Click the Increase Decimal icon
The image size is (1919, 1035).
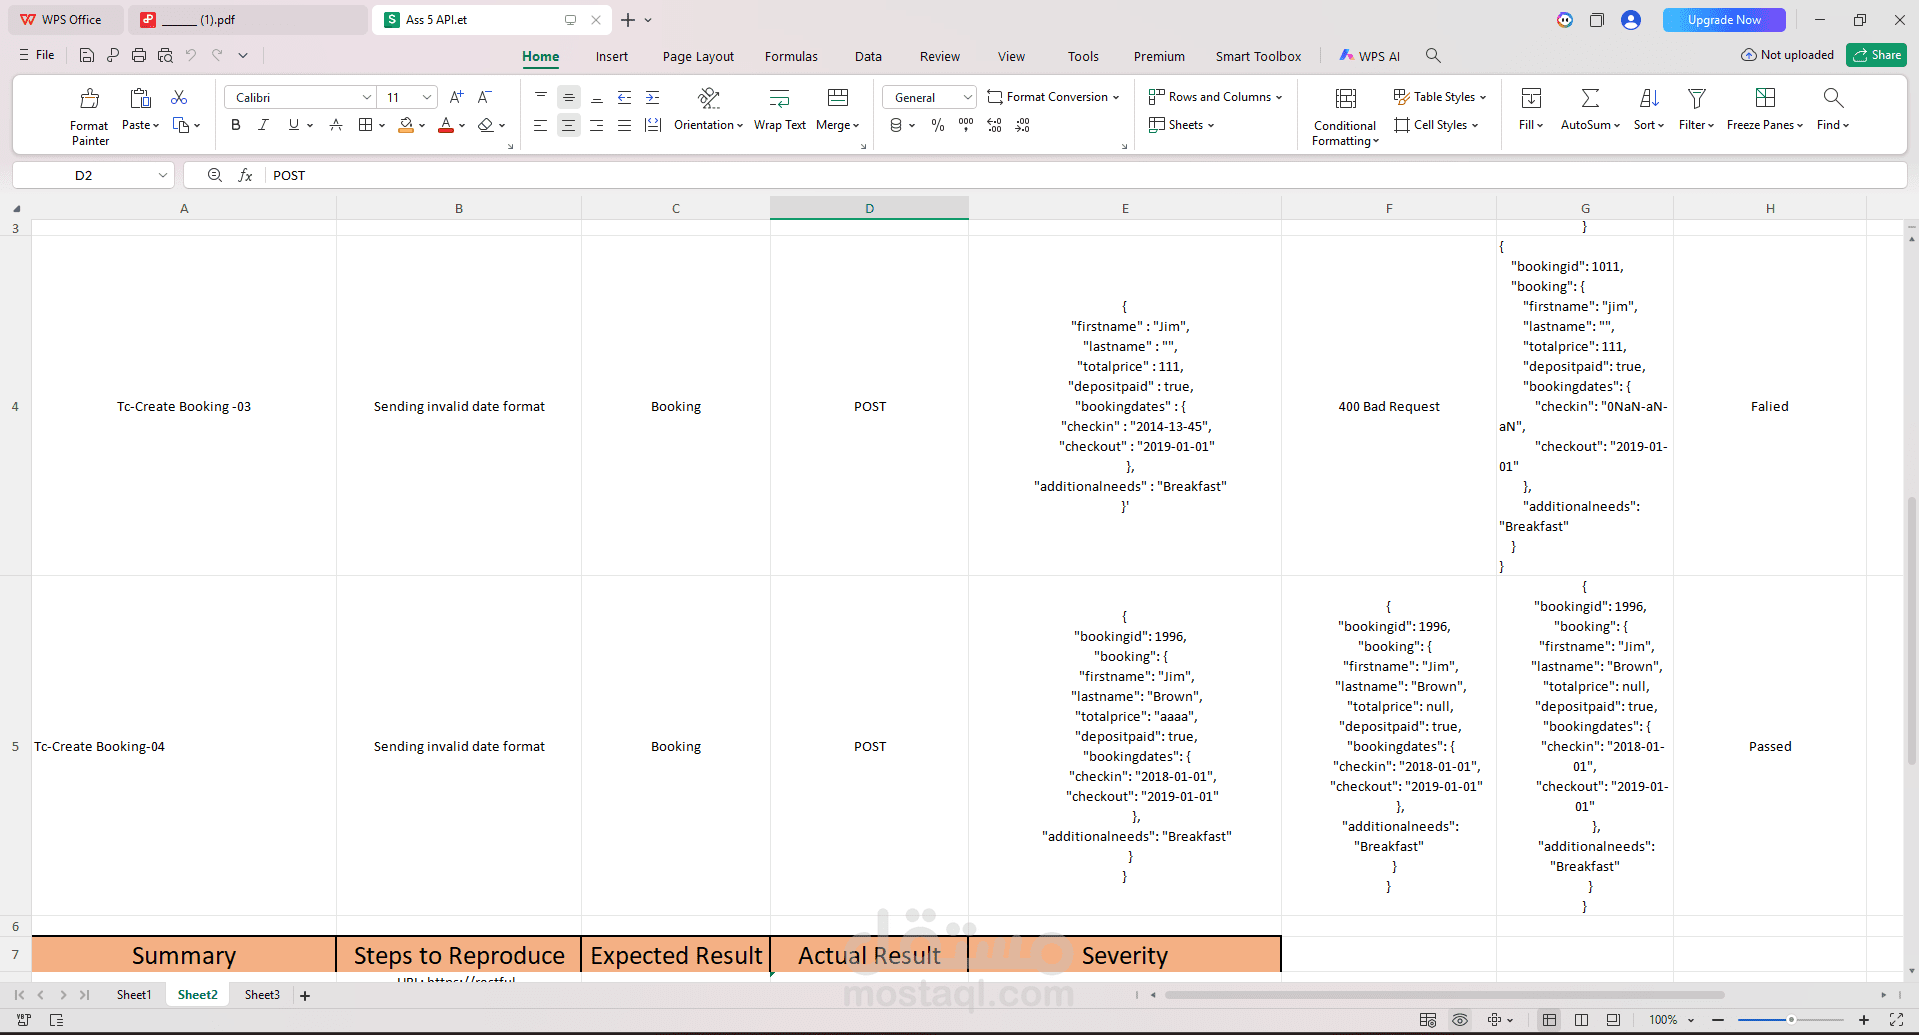pyautogui.click(x=994, y=125)
